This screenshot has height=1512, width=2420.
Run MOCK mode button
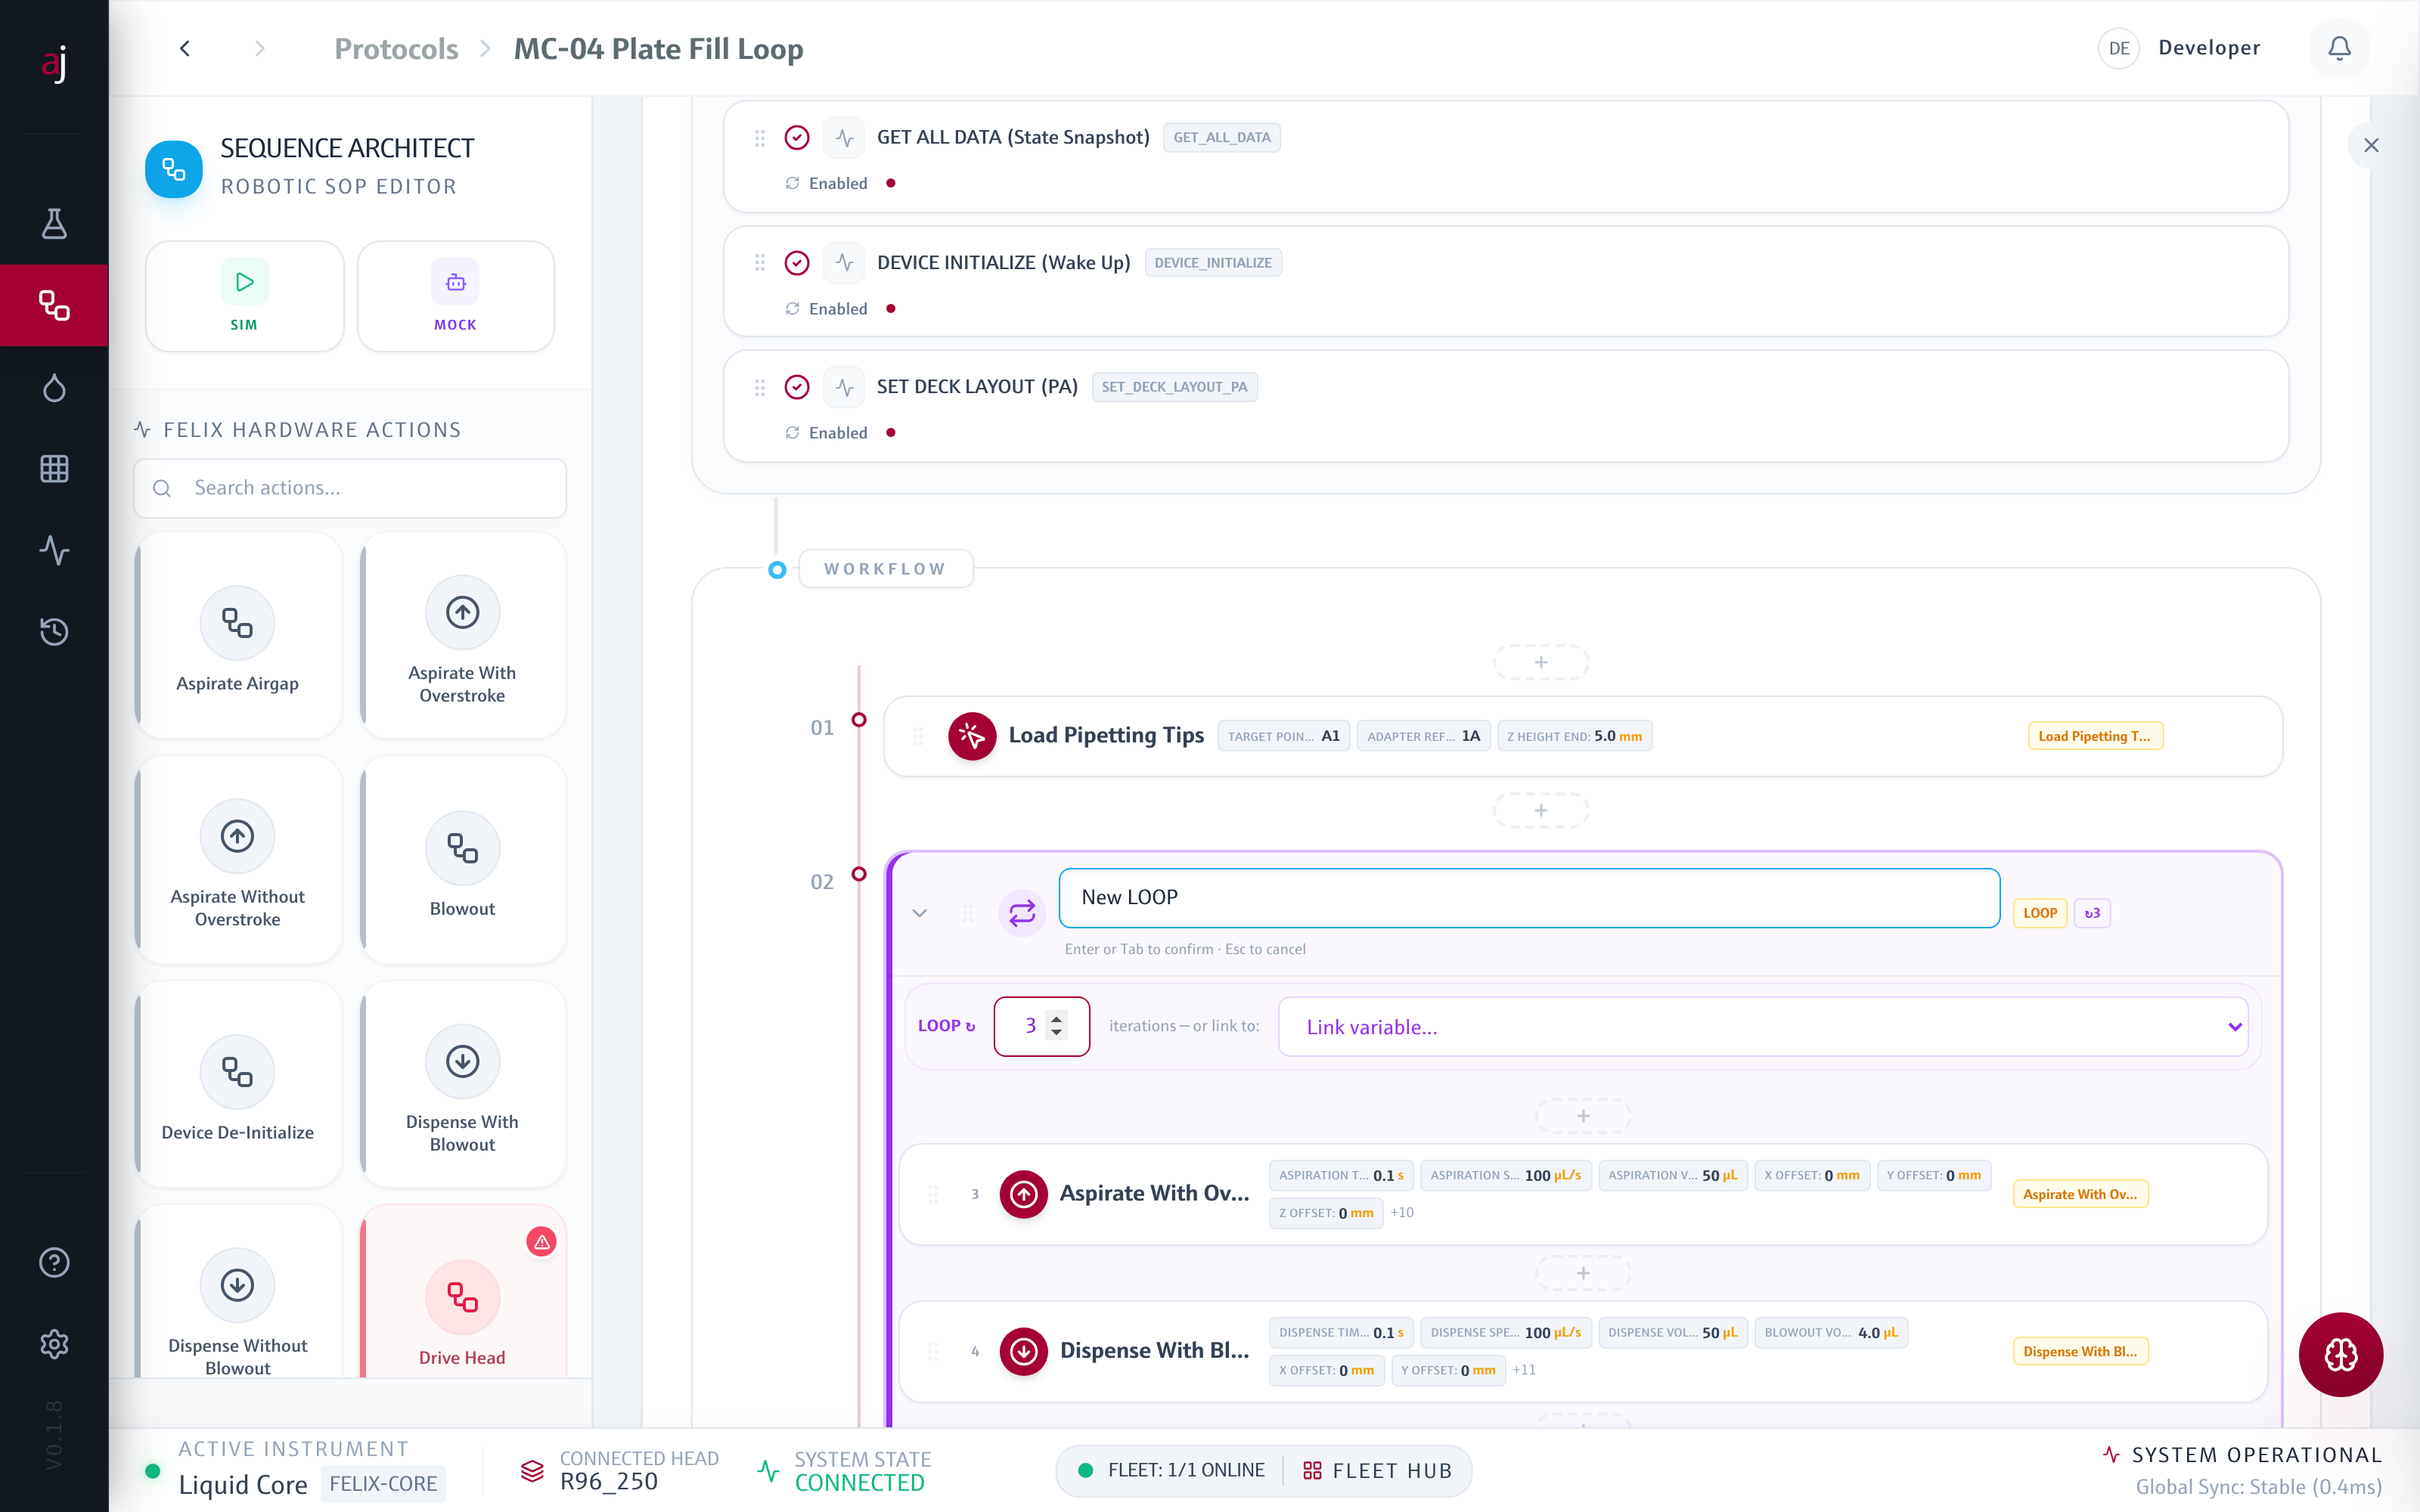point(455,296)
